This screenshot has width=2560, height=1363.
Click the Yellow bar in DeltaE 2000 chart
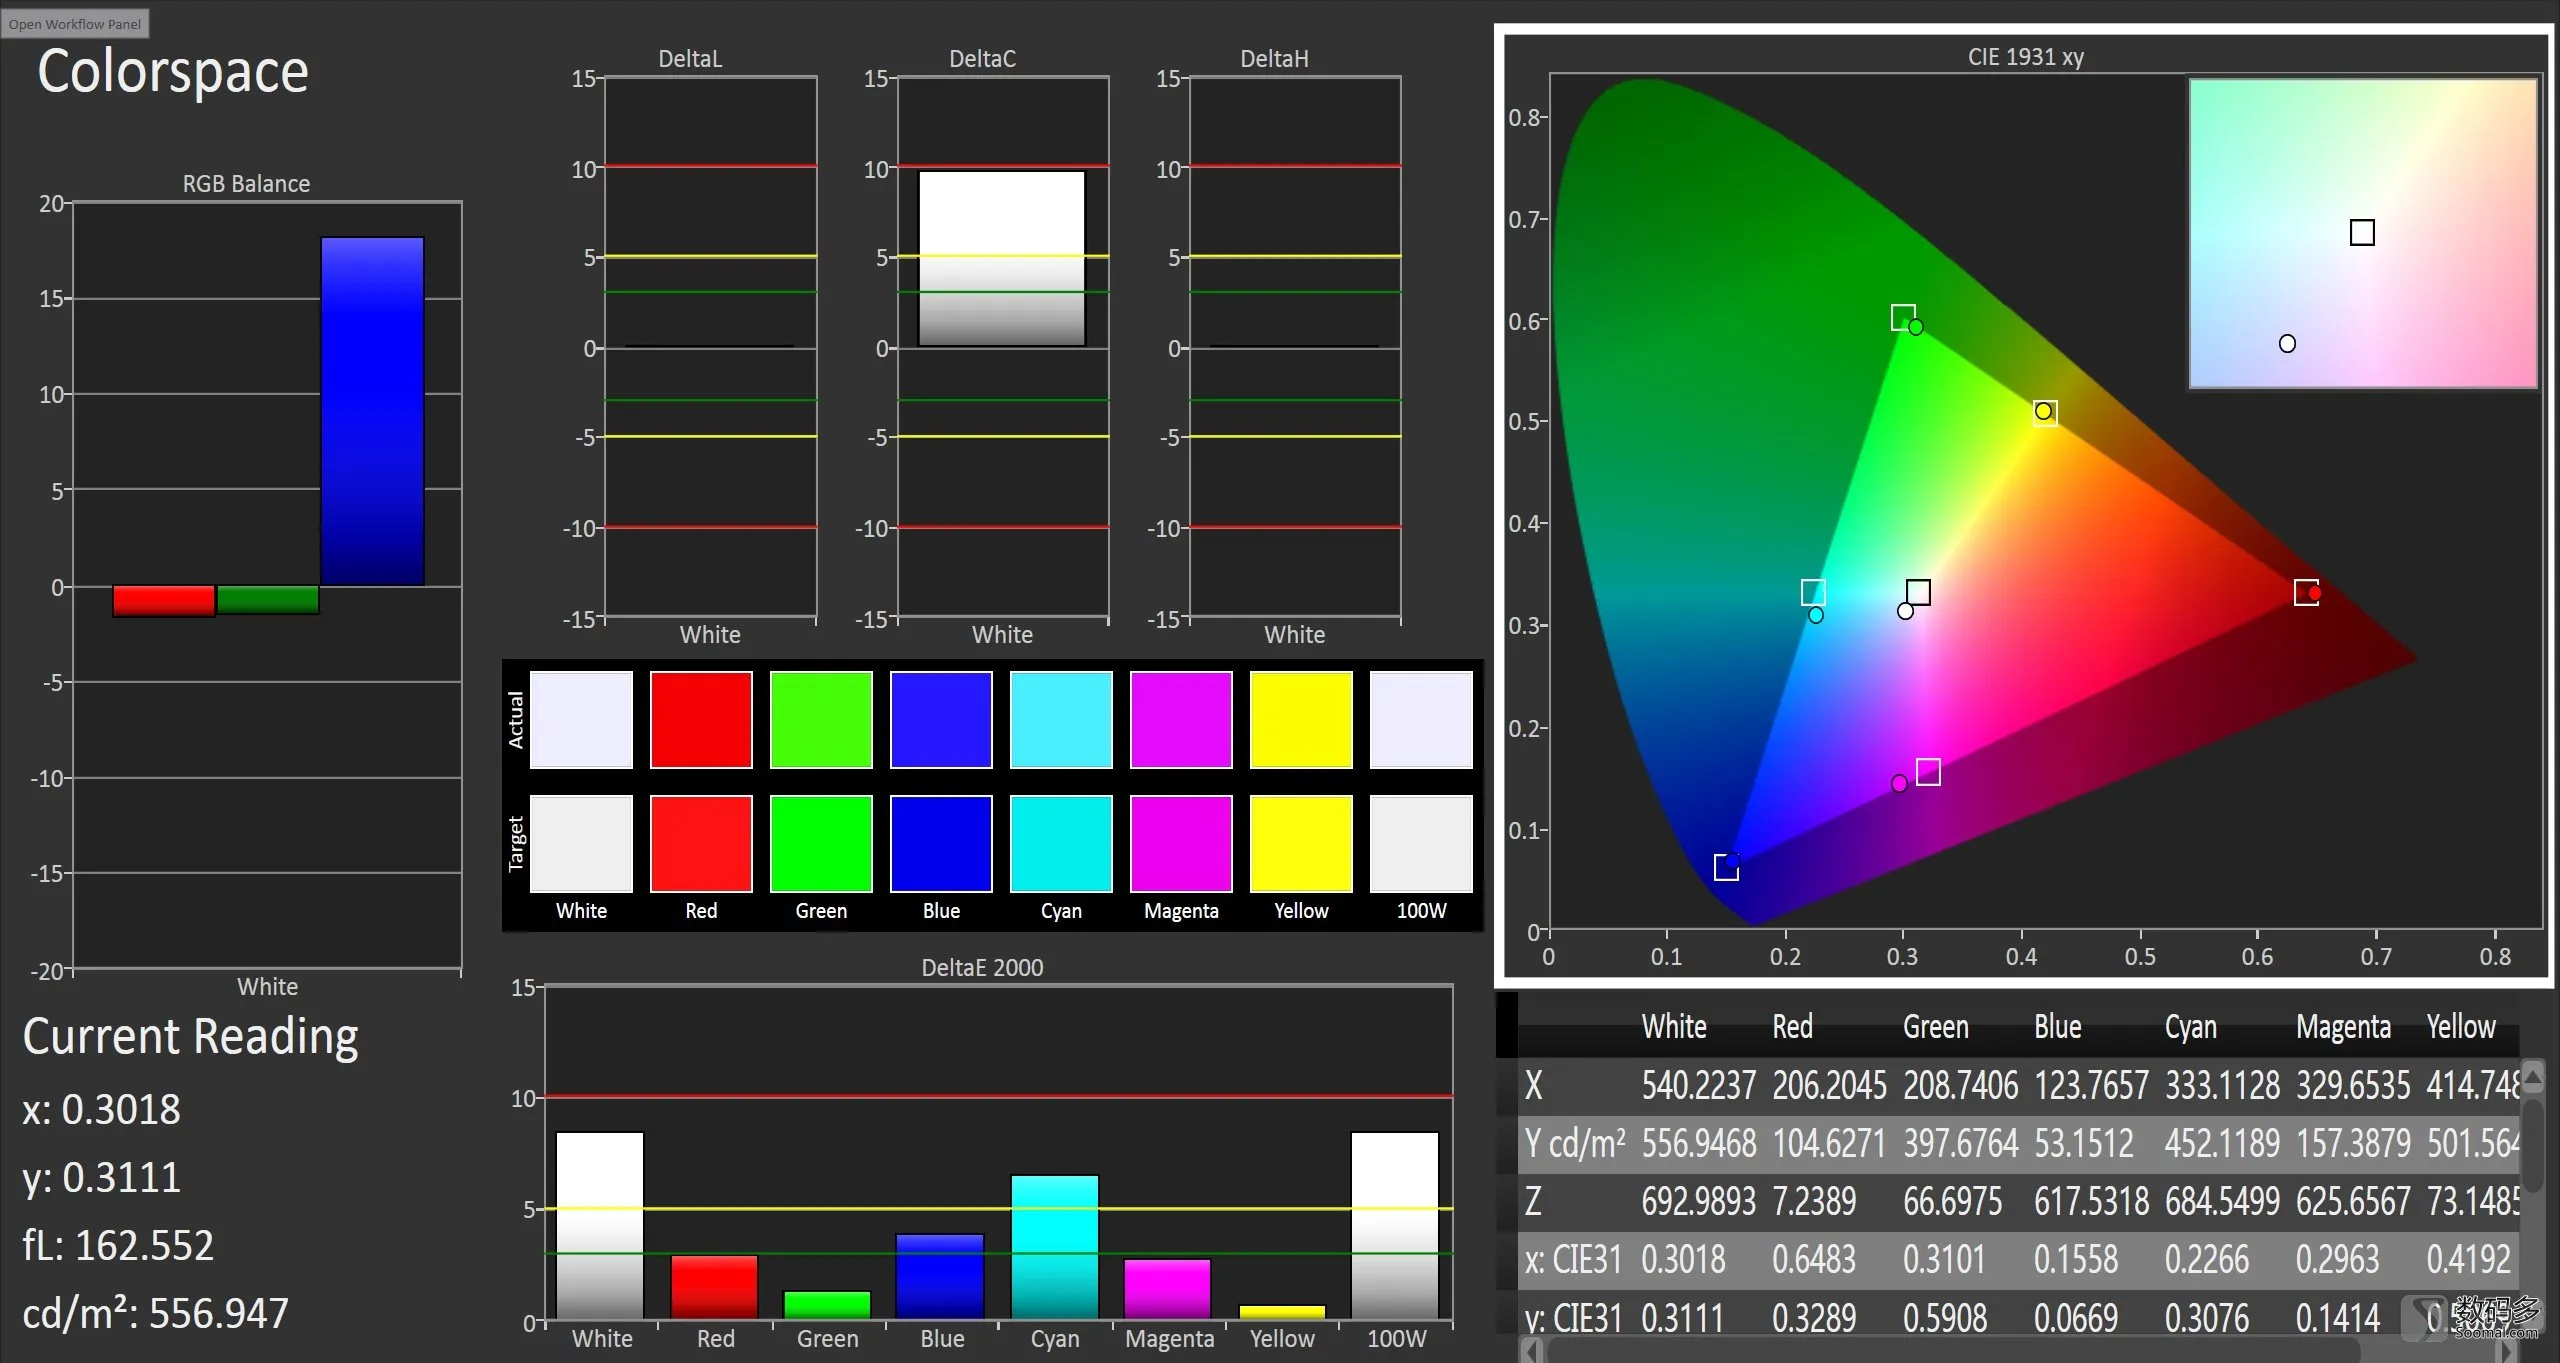tap(1282, 1312)
